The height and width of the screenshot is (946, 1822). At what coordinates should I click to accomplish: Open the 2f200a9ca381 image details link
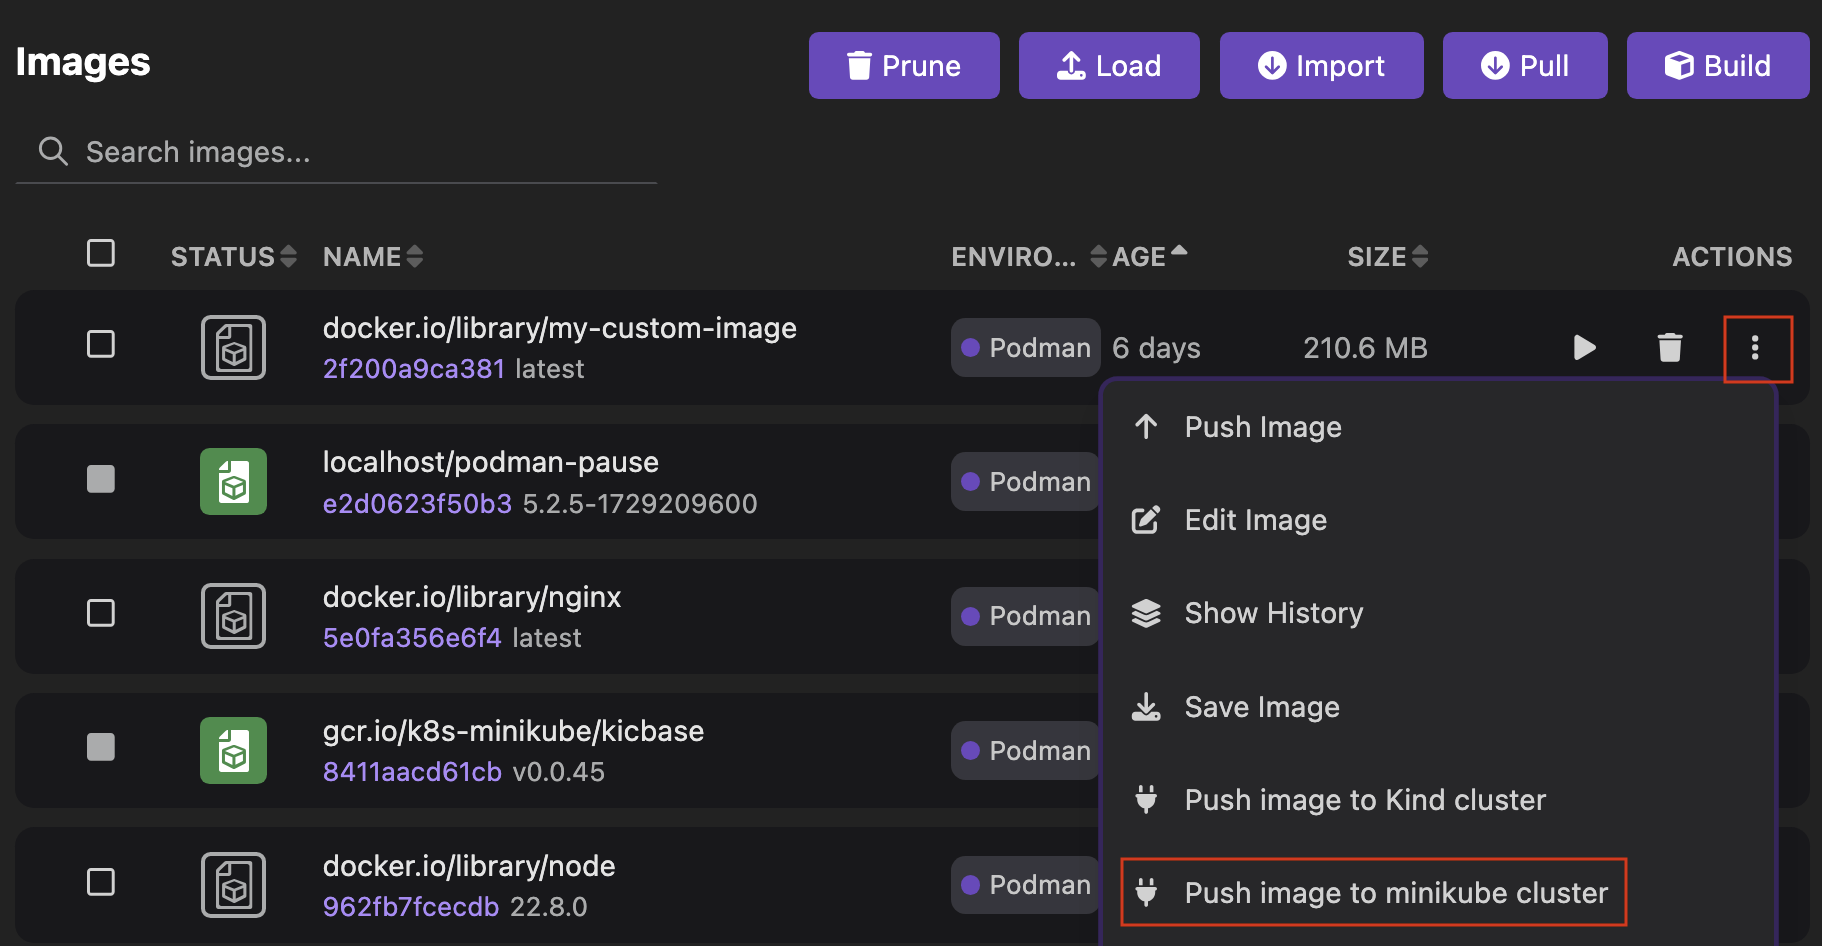413,368
